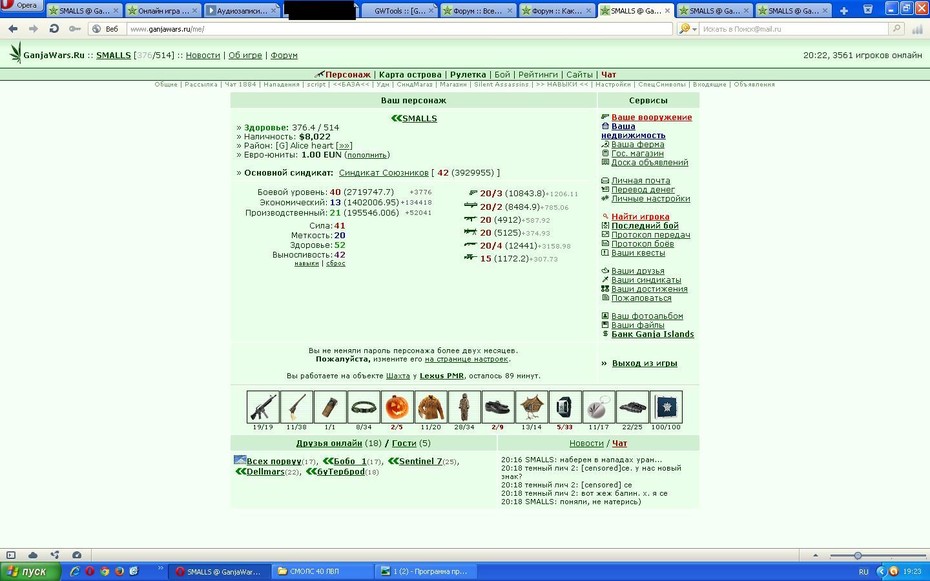
Task: Open the Протокол боёв link
Action: [x=642, y=244]
